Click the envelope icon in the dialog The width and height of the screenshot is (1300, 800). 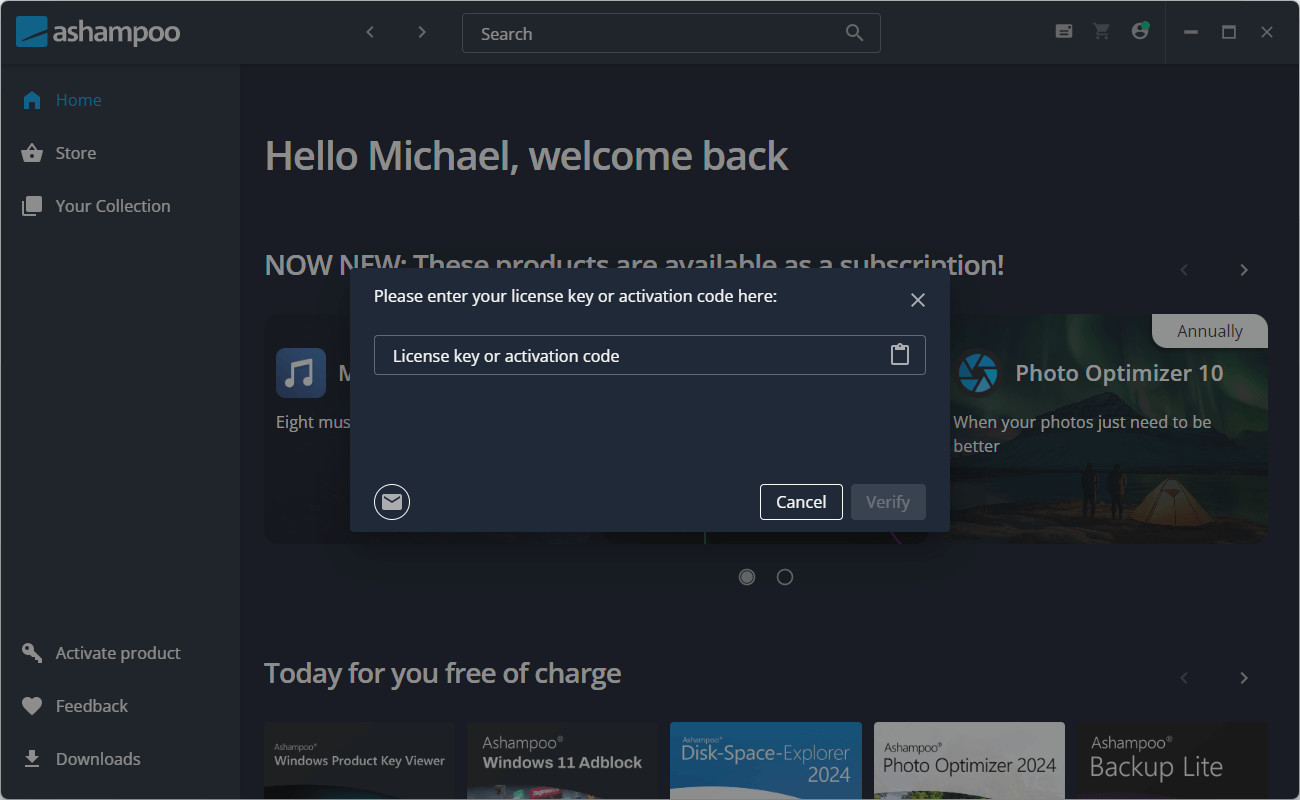[x=392, y=502]
